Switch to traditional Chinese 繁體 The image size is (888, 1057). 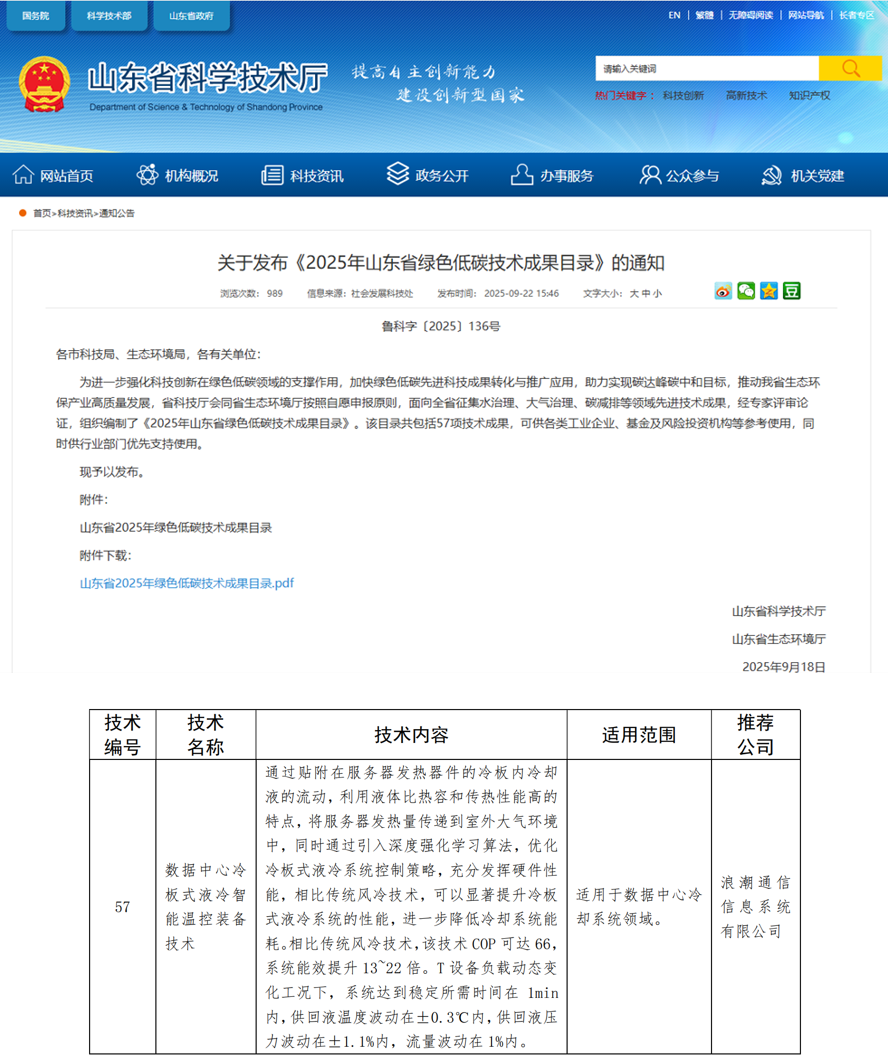coord(705,15)
